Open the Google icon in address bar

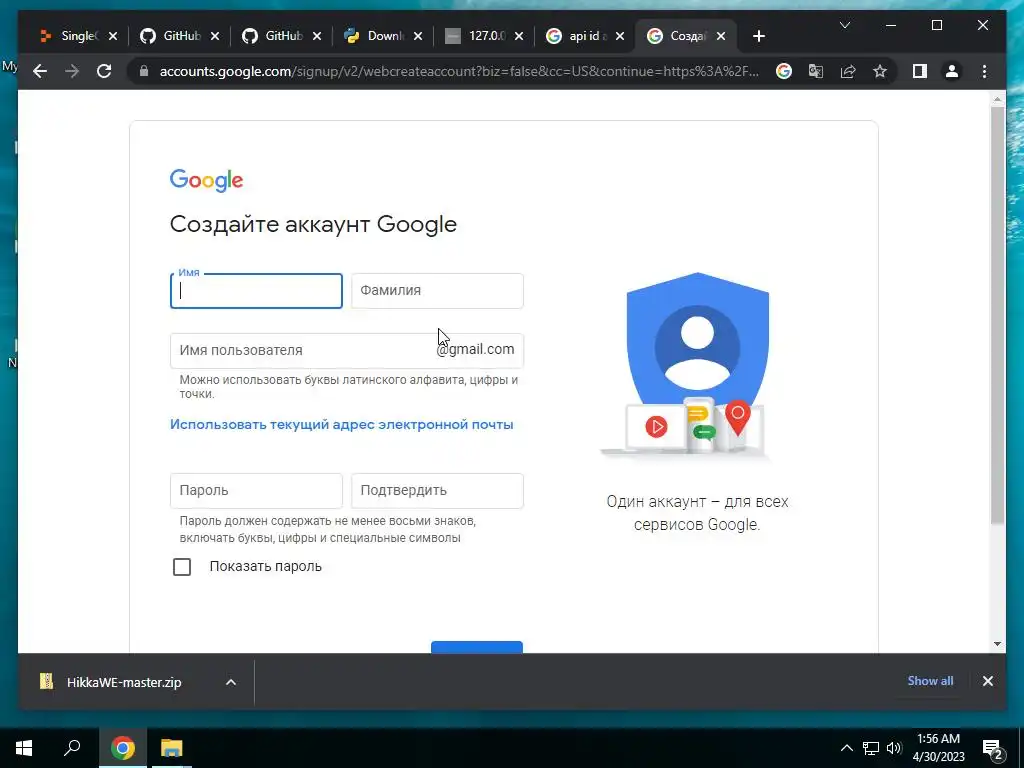[784, 71]
